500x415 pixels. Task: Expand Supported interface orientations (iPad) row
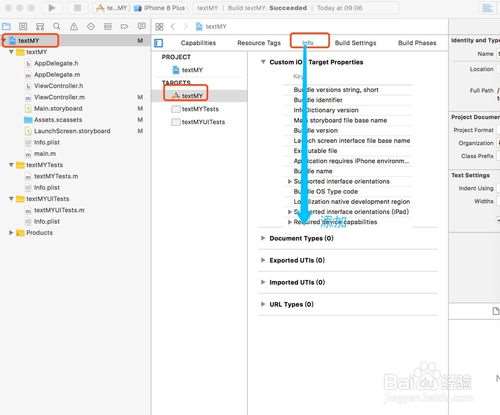tap(290, 212)
